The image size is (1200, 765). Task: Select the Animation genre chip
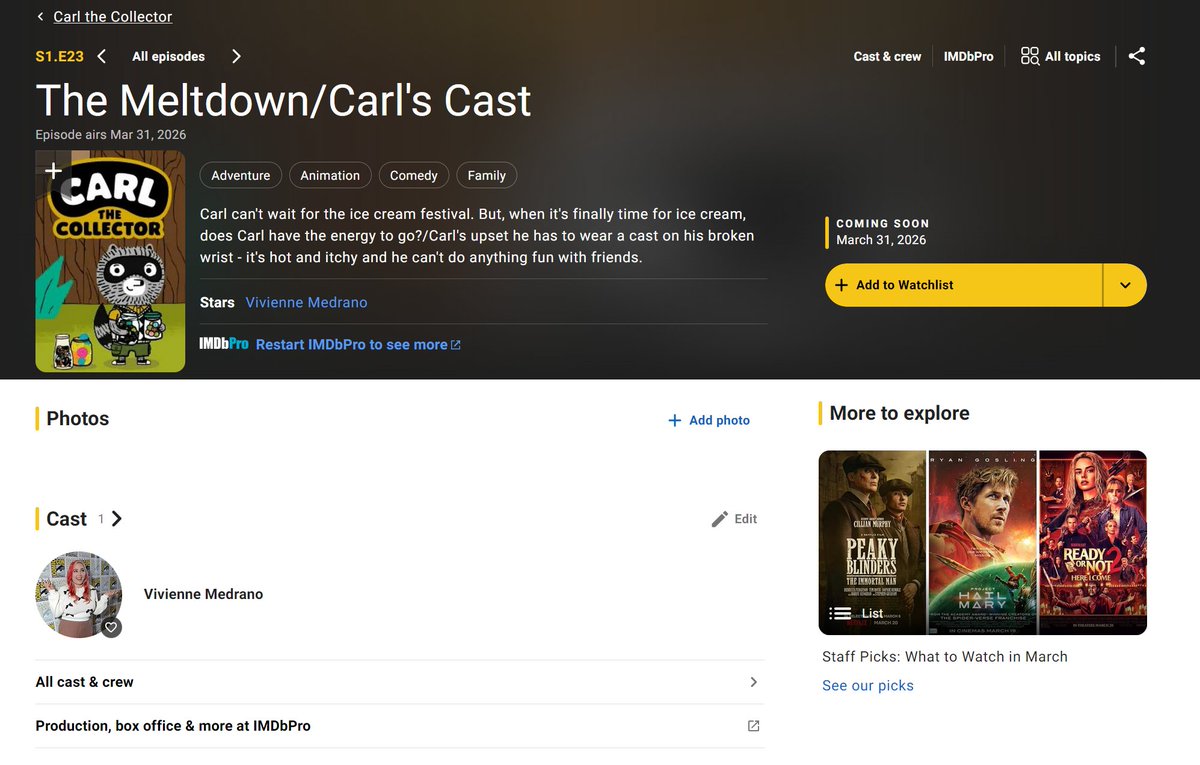click(x=330, y=175)
